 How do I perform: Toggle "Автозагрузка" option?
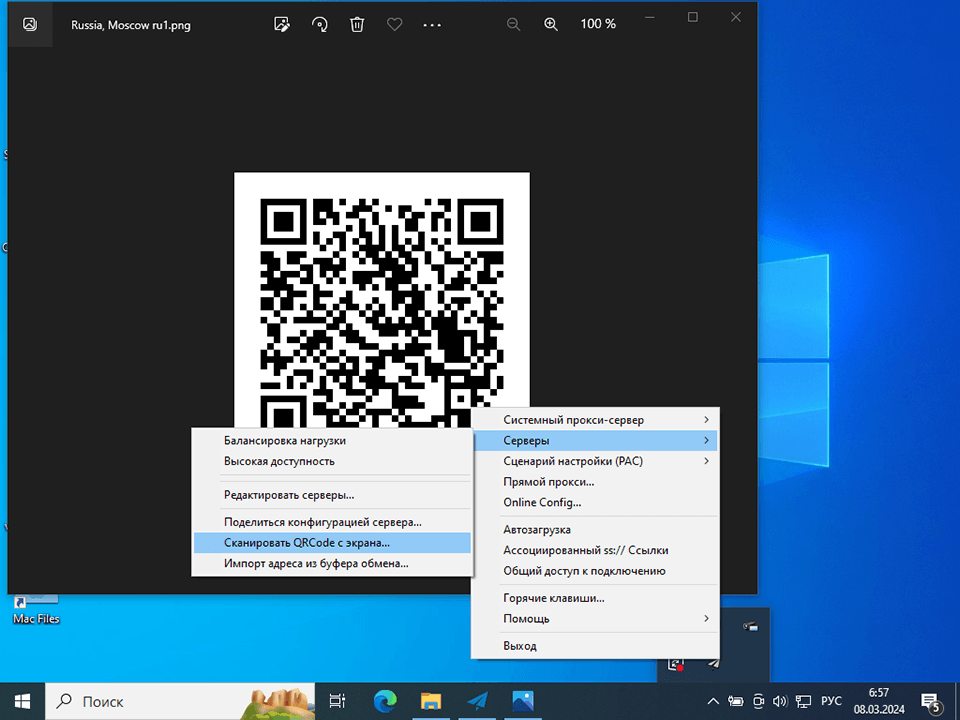point(595,529)
